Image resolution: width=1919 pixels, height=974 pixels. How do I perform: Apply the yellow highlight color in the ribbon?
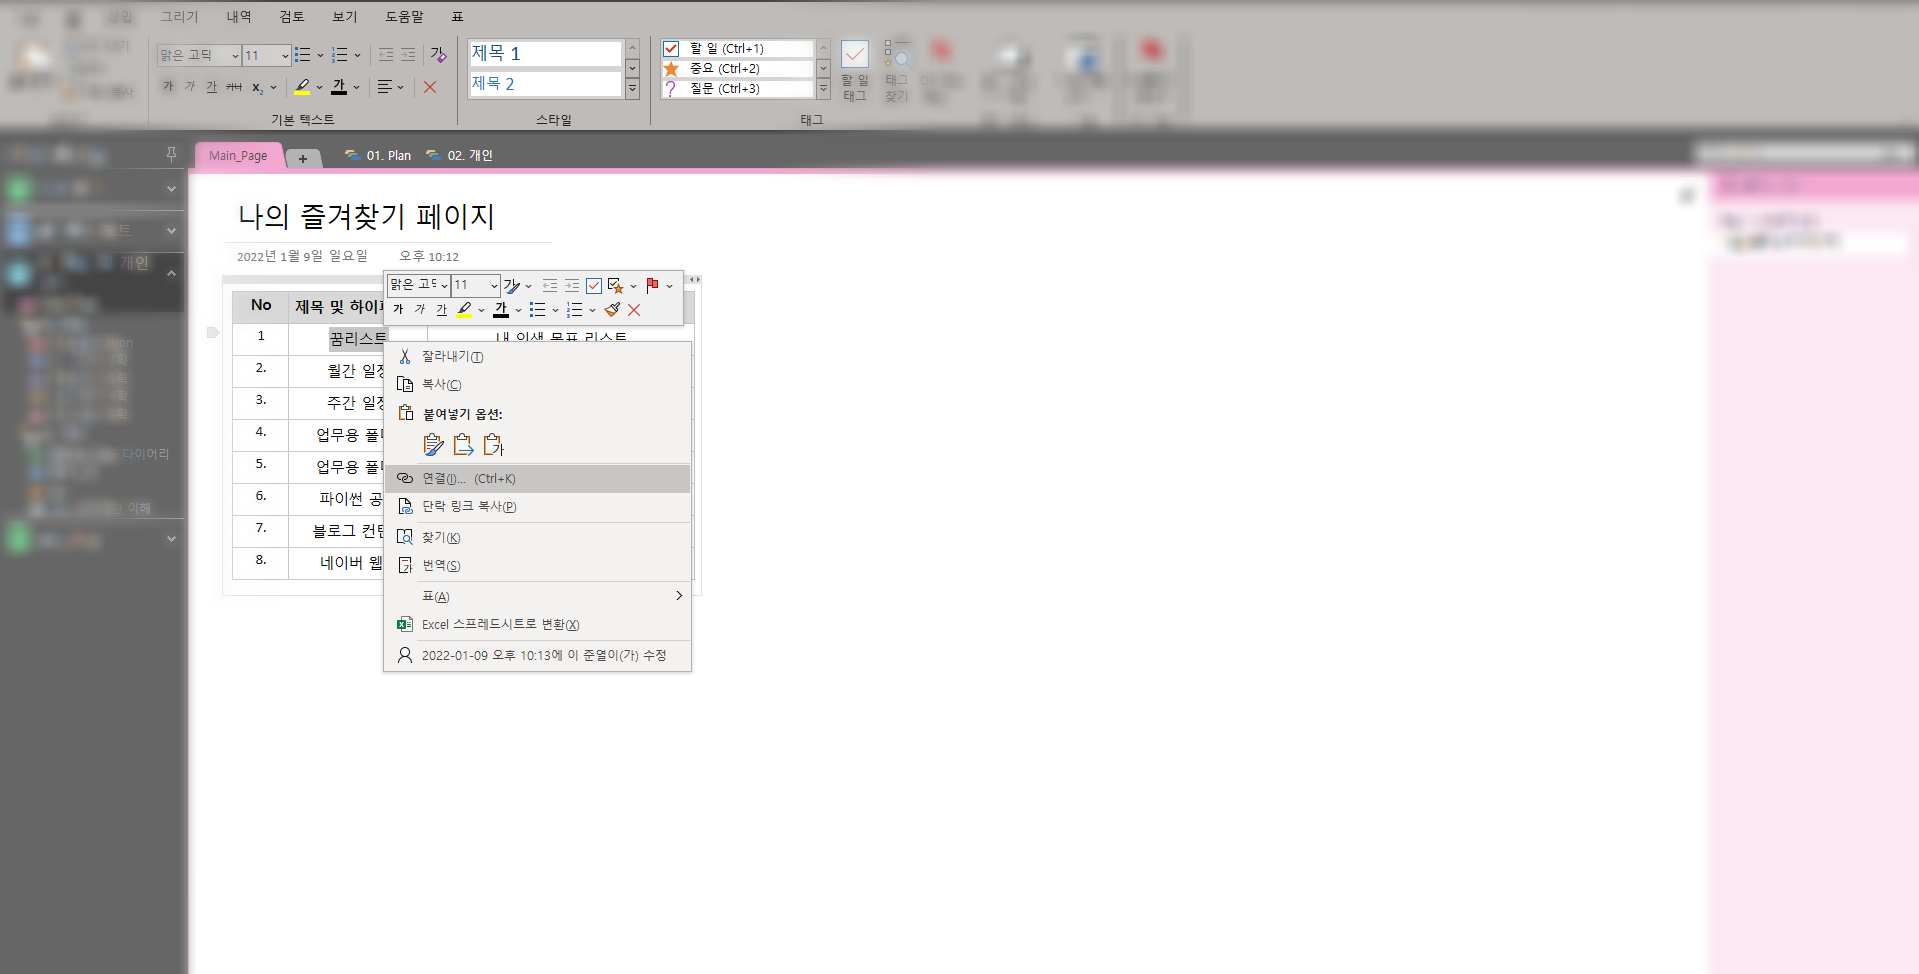click(x=302, y=87)
